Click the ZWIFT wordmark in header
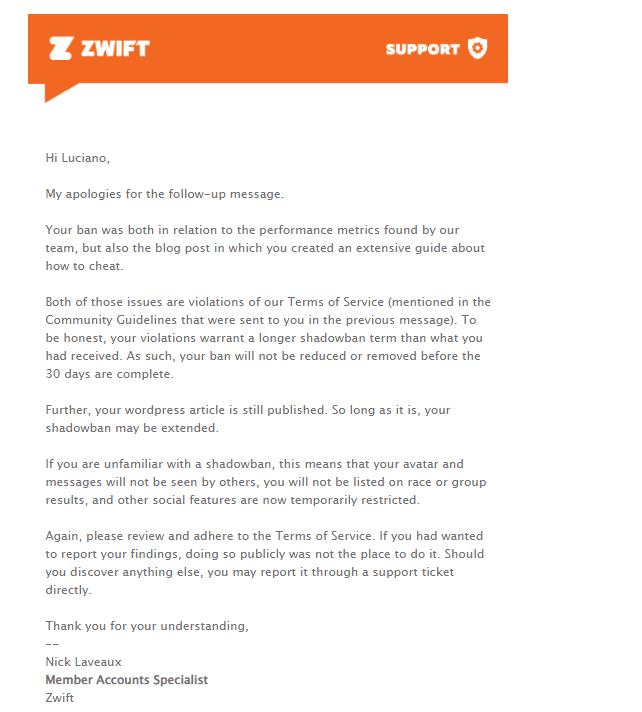 point(115,49)
